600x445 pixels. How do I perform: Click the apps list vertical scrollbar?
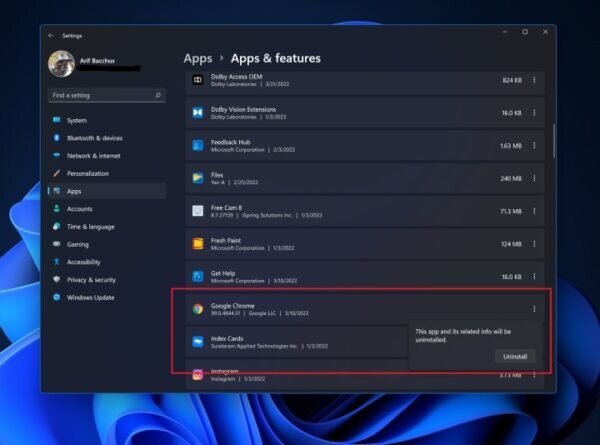554,140
